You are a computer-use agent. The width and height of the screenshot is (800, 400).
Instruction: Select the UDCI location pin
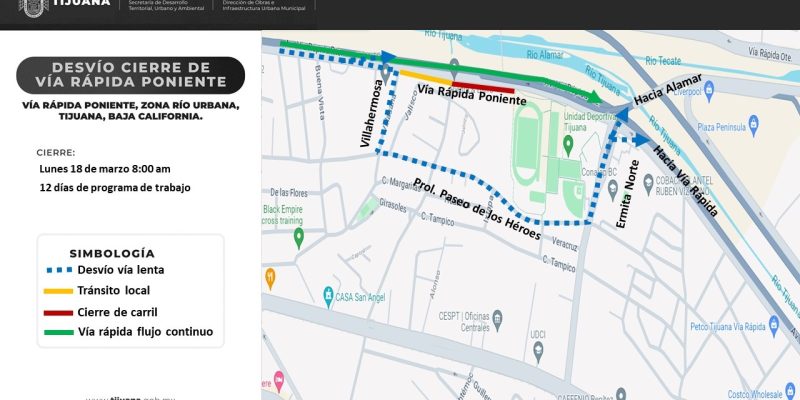tap(538, 351)
